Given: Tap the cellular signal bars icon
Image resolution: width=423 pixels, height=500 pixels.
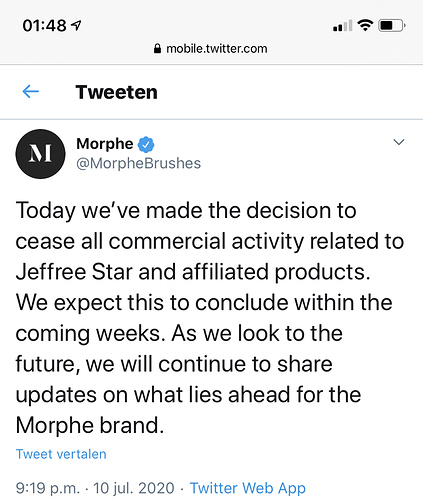Looking at the screenshot, I should point(343,26).
